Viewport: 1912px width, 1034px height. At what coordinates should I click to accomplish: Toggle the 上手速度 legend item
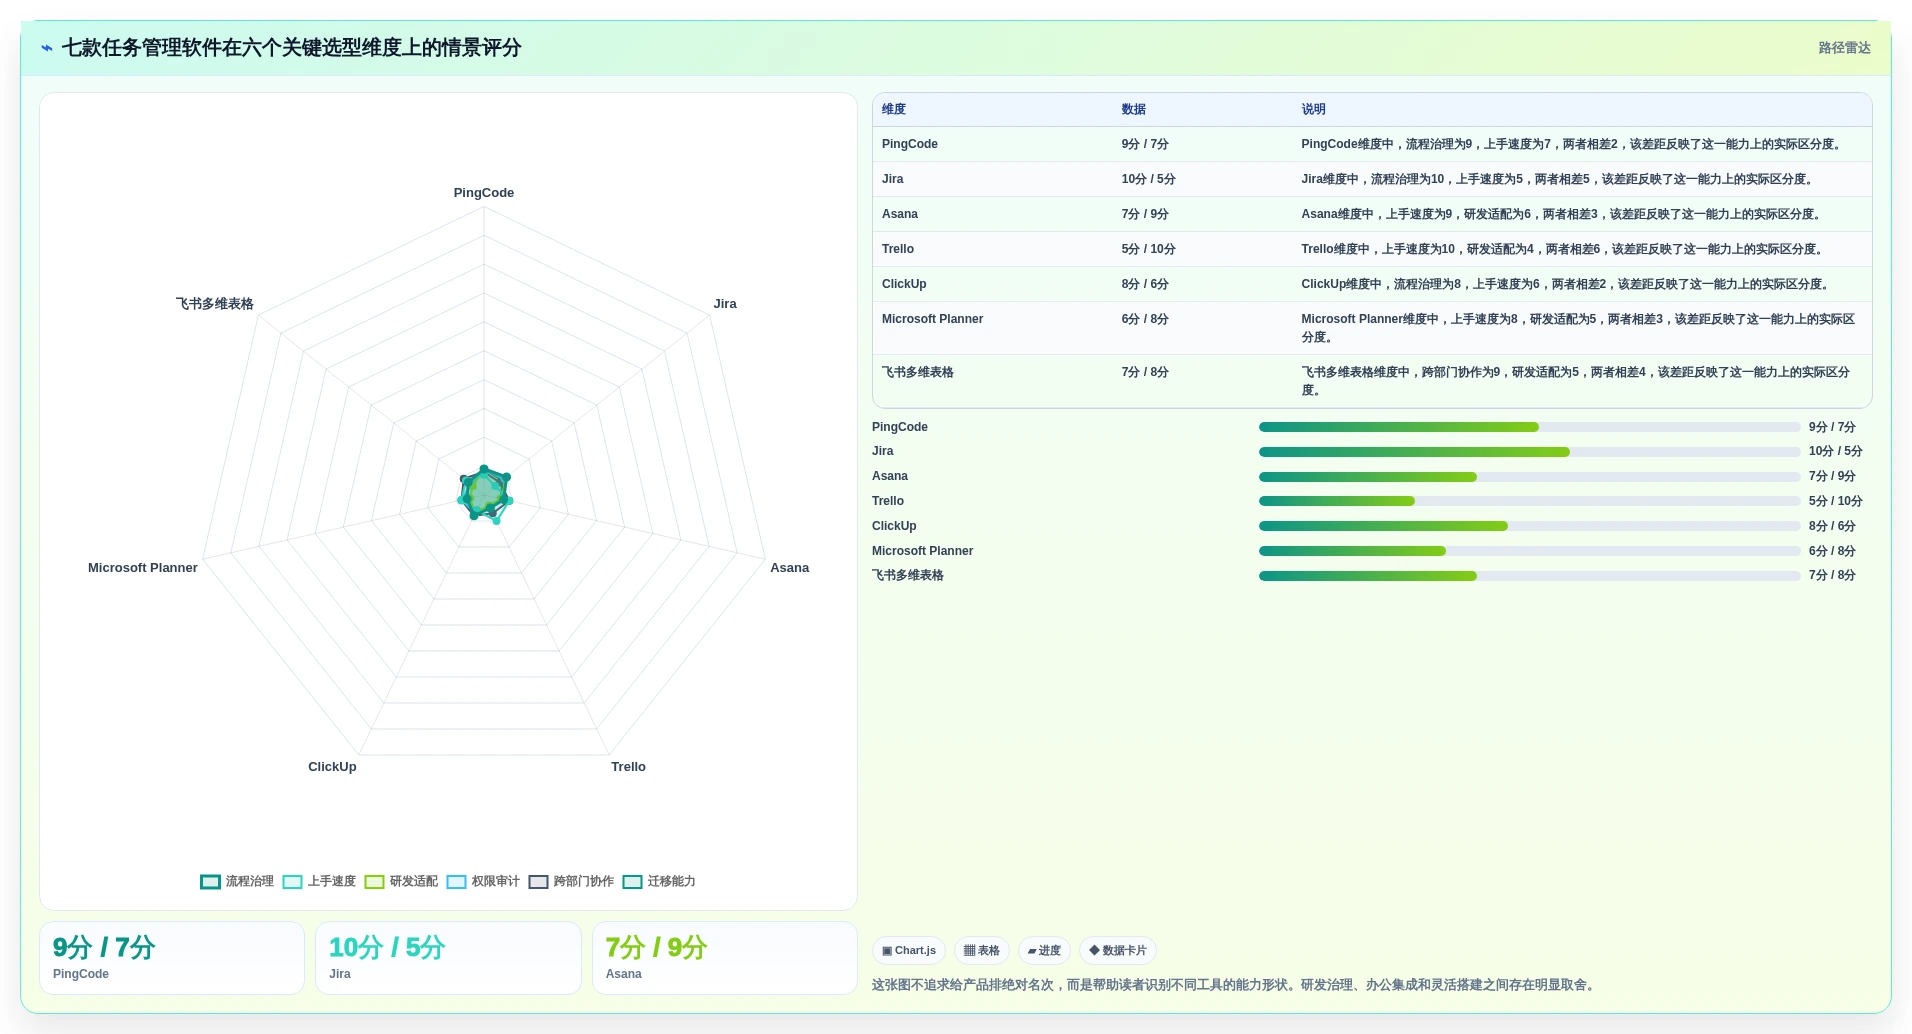click(x=319, y=881)
